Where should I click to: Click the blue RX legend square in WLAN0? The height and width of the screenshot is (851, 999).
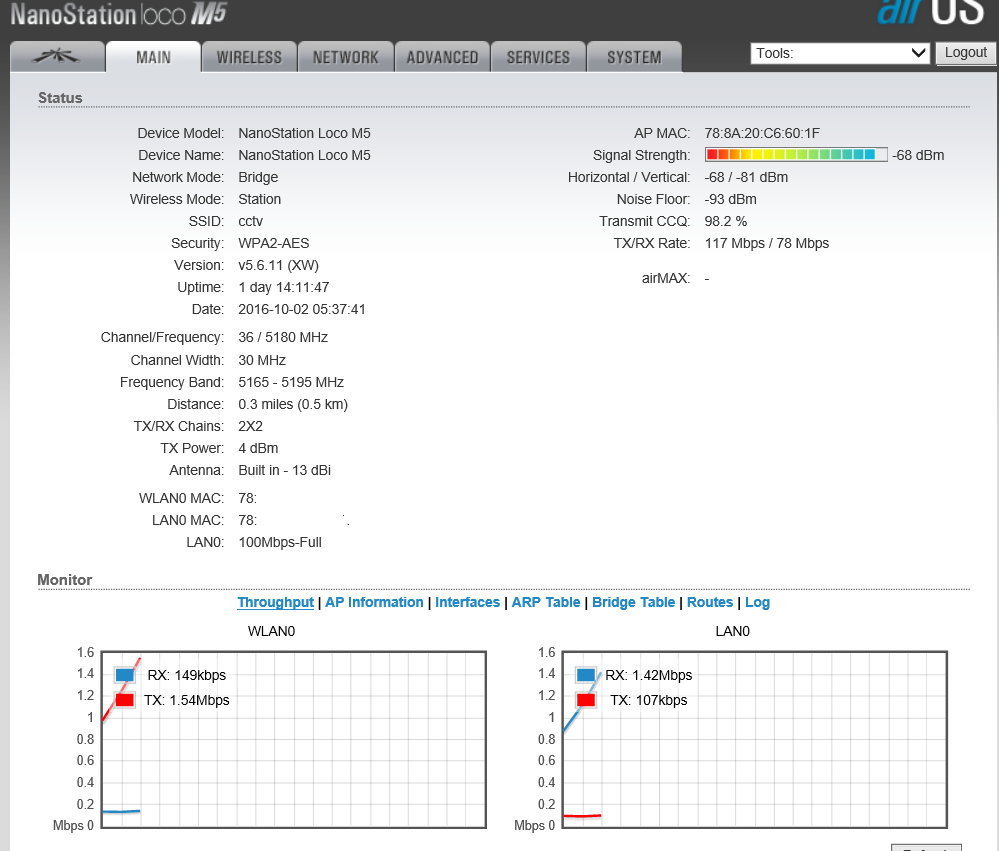[x=124, y=675]
